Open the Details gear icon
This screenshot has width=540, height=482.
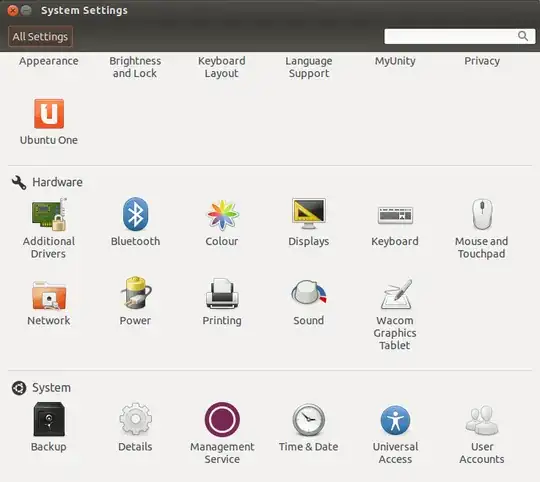tap(135, 419)
